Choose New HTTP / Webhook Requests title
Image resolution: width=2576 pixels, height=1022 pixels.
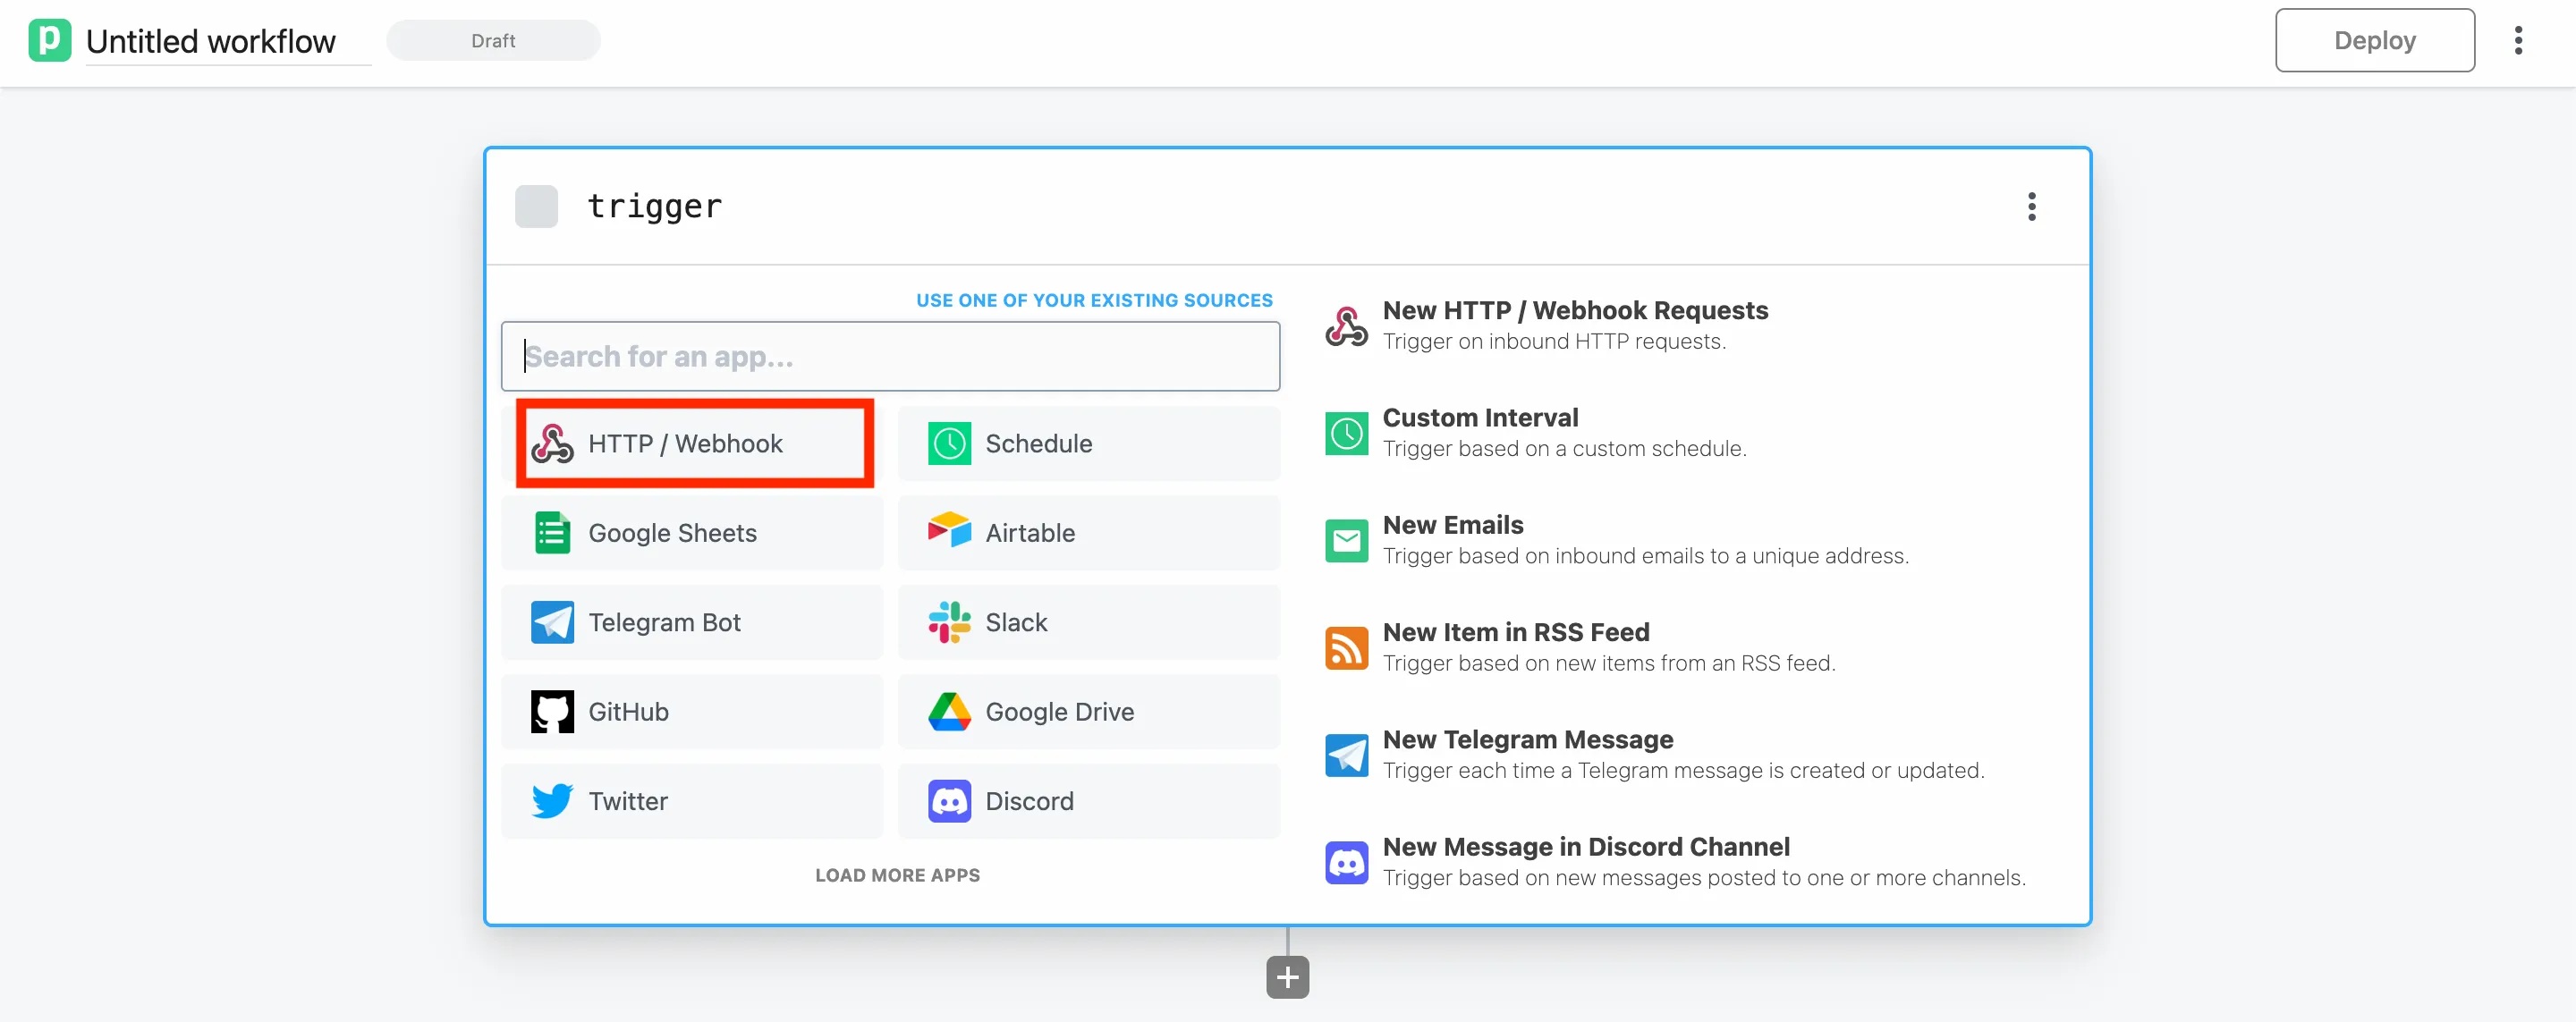click(x=1575, y=310)
